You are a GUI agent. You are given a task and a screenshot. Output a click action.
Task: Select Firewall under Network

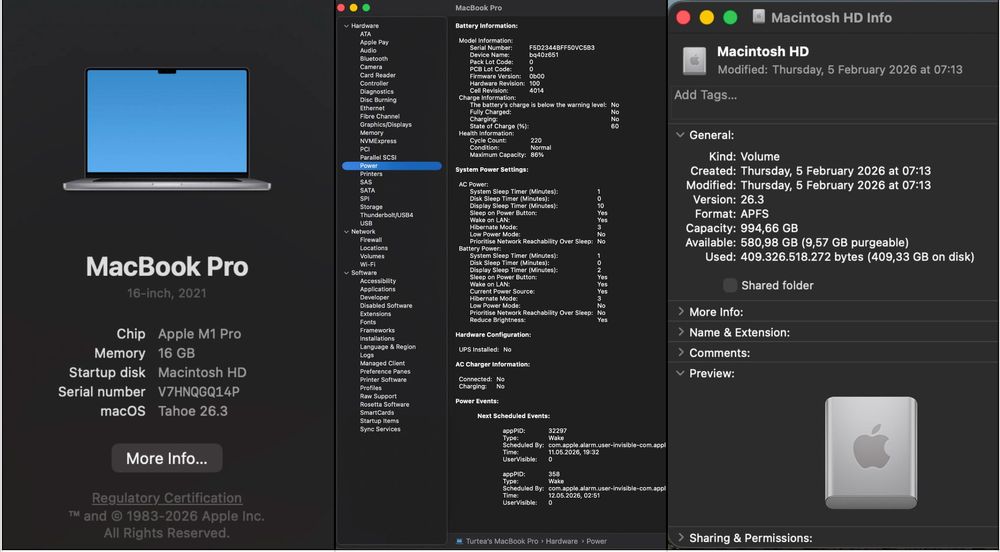(x=371, y=240)
